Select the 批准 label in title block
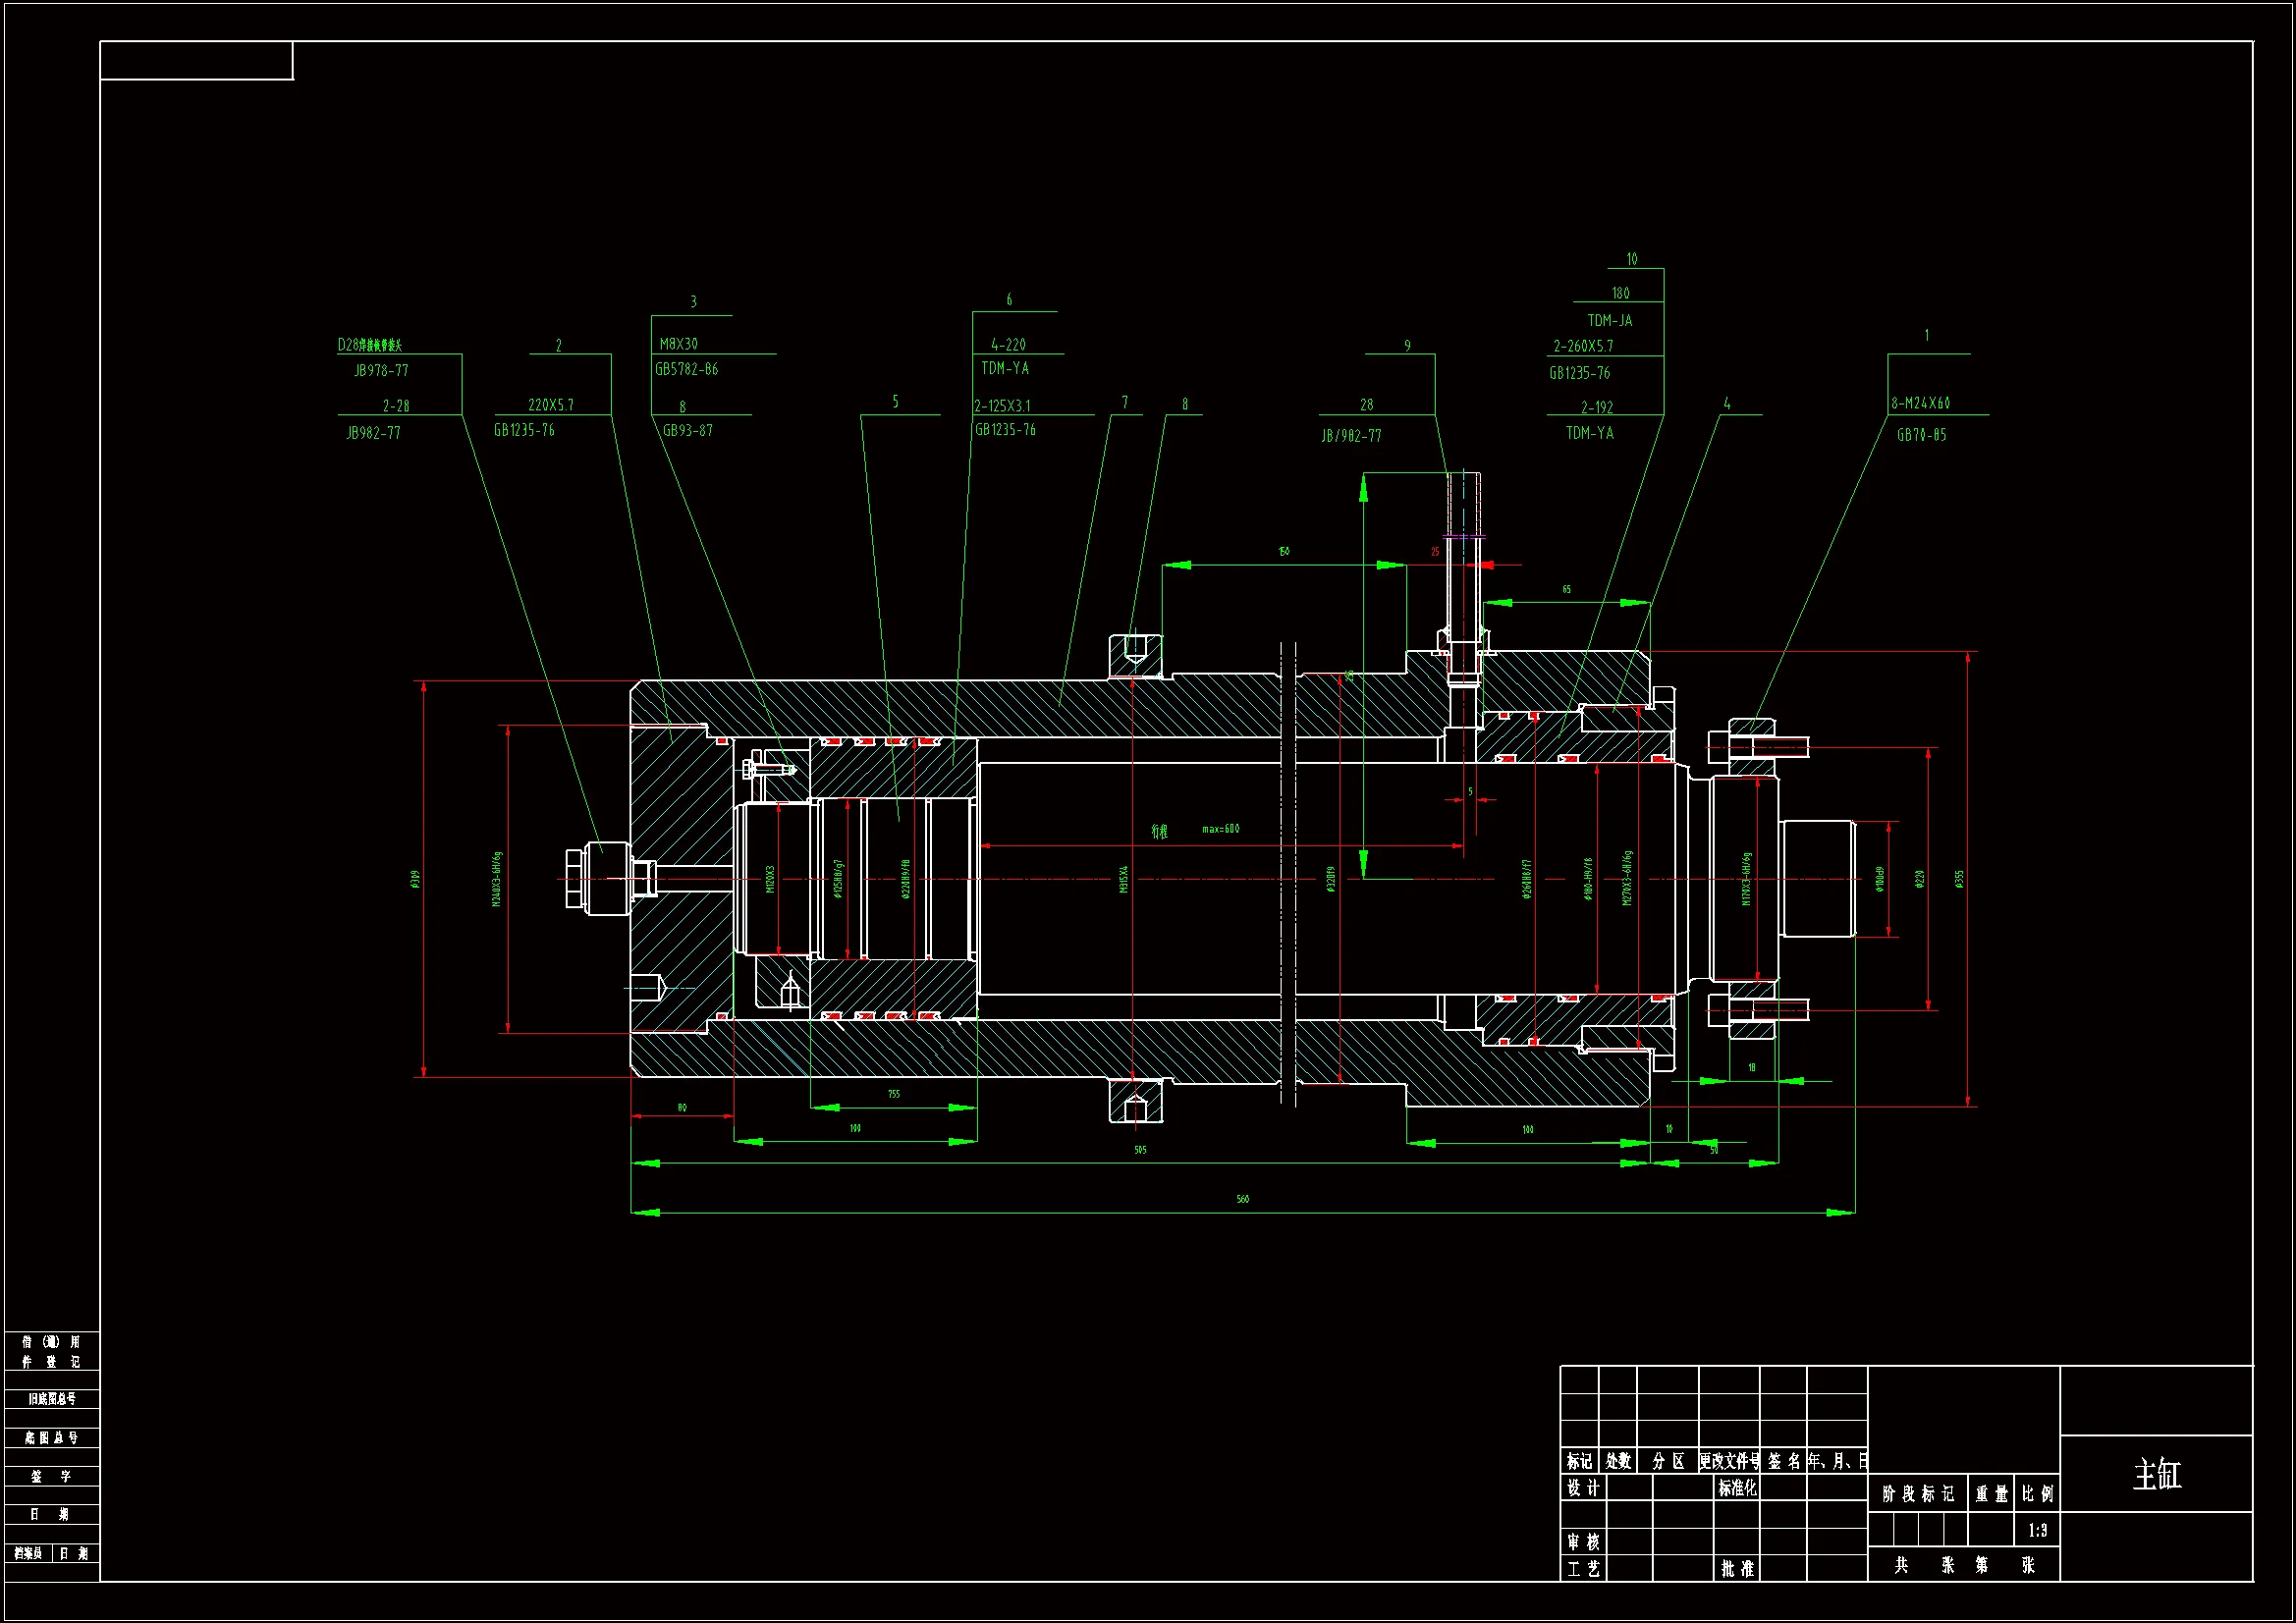This screenshot has height=1623, width=2296. pyautogui.click(x=1737, y=1568)
